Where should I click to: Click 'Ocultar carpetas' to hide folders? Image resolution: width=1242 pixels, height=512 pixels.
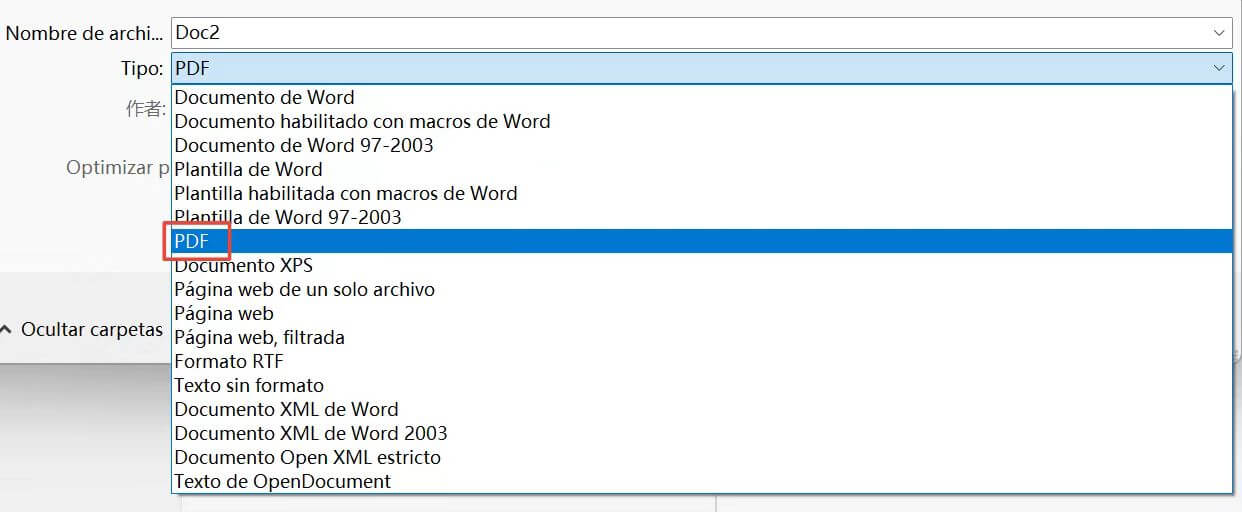[x=92, y=329]
